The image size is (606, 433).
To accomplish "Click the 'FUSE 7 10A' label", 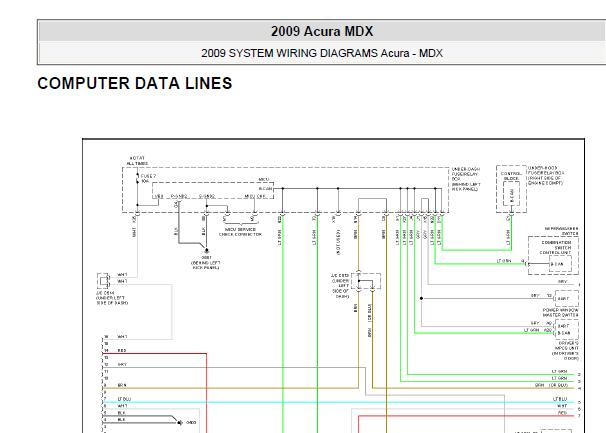I will pos(148,178).
